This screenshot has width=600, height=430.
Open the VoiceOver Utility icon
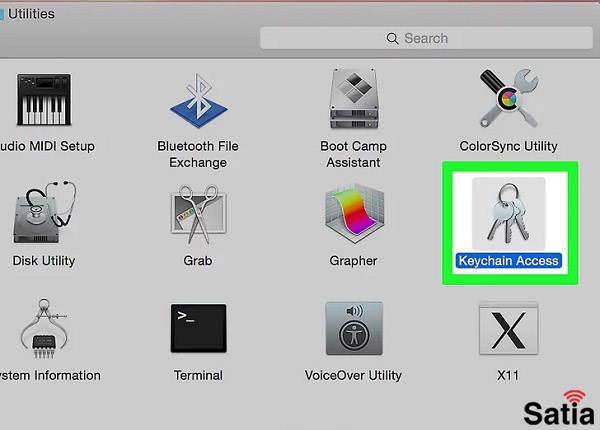coord(354,328)
